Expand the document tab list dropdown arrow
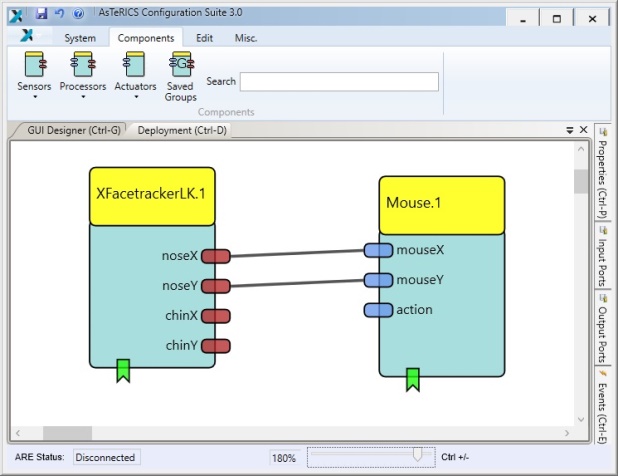Screen dimensions: 618x476 tap(570, 130)
